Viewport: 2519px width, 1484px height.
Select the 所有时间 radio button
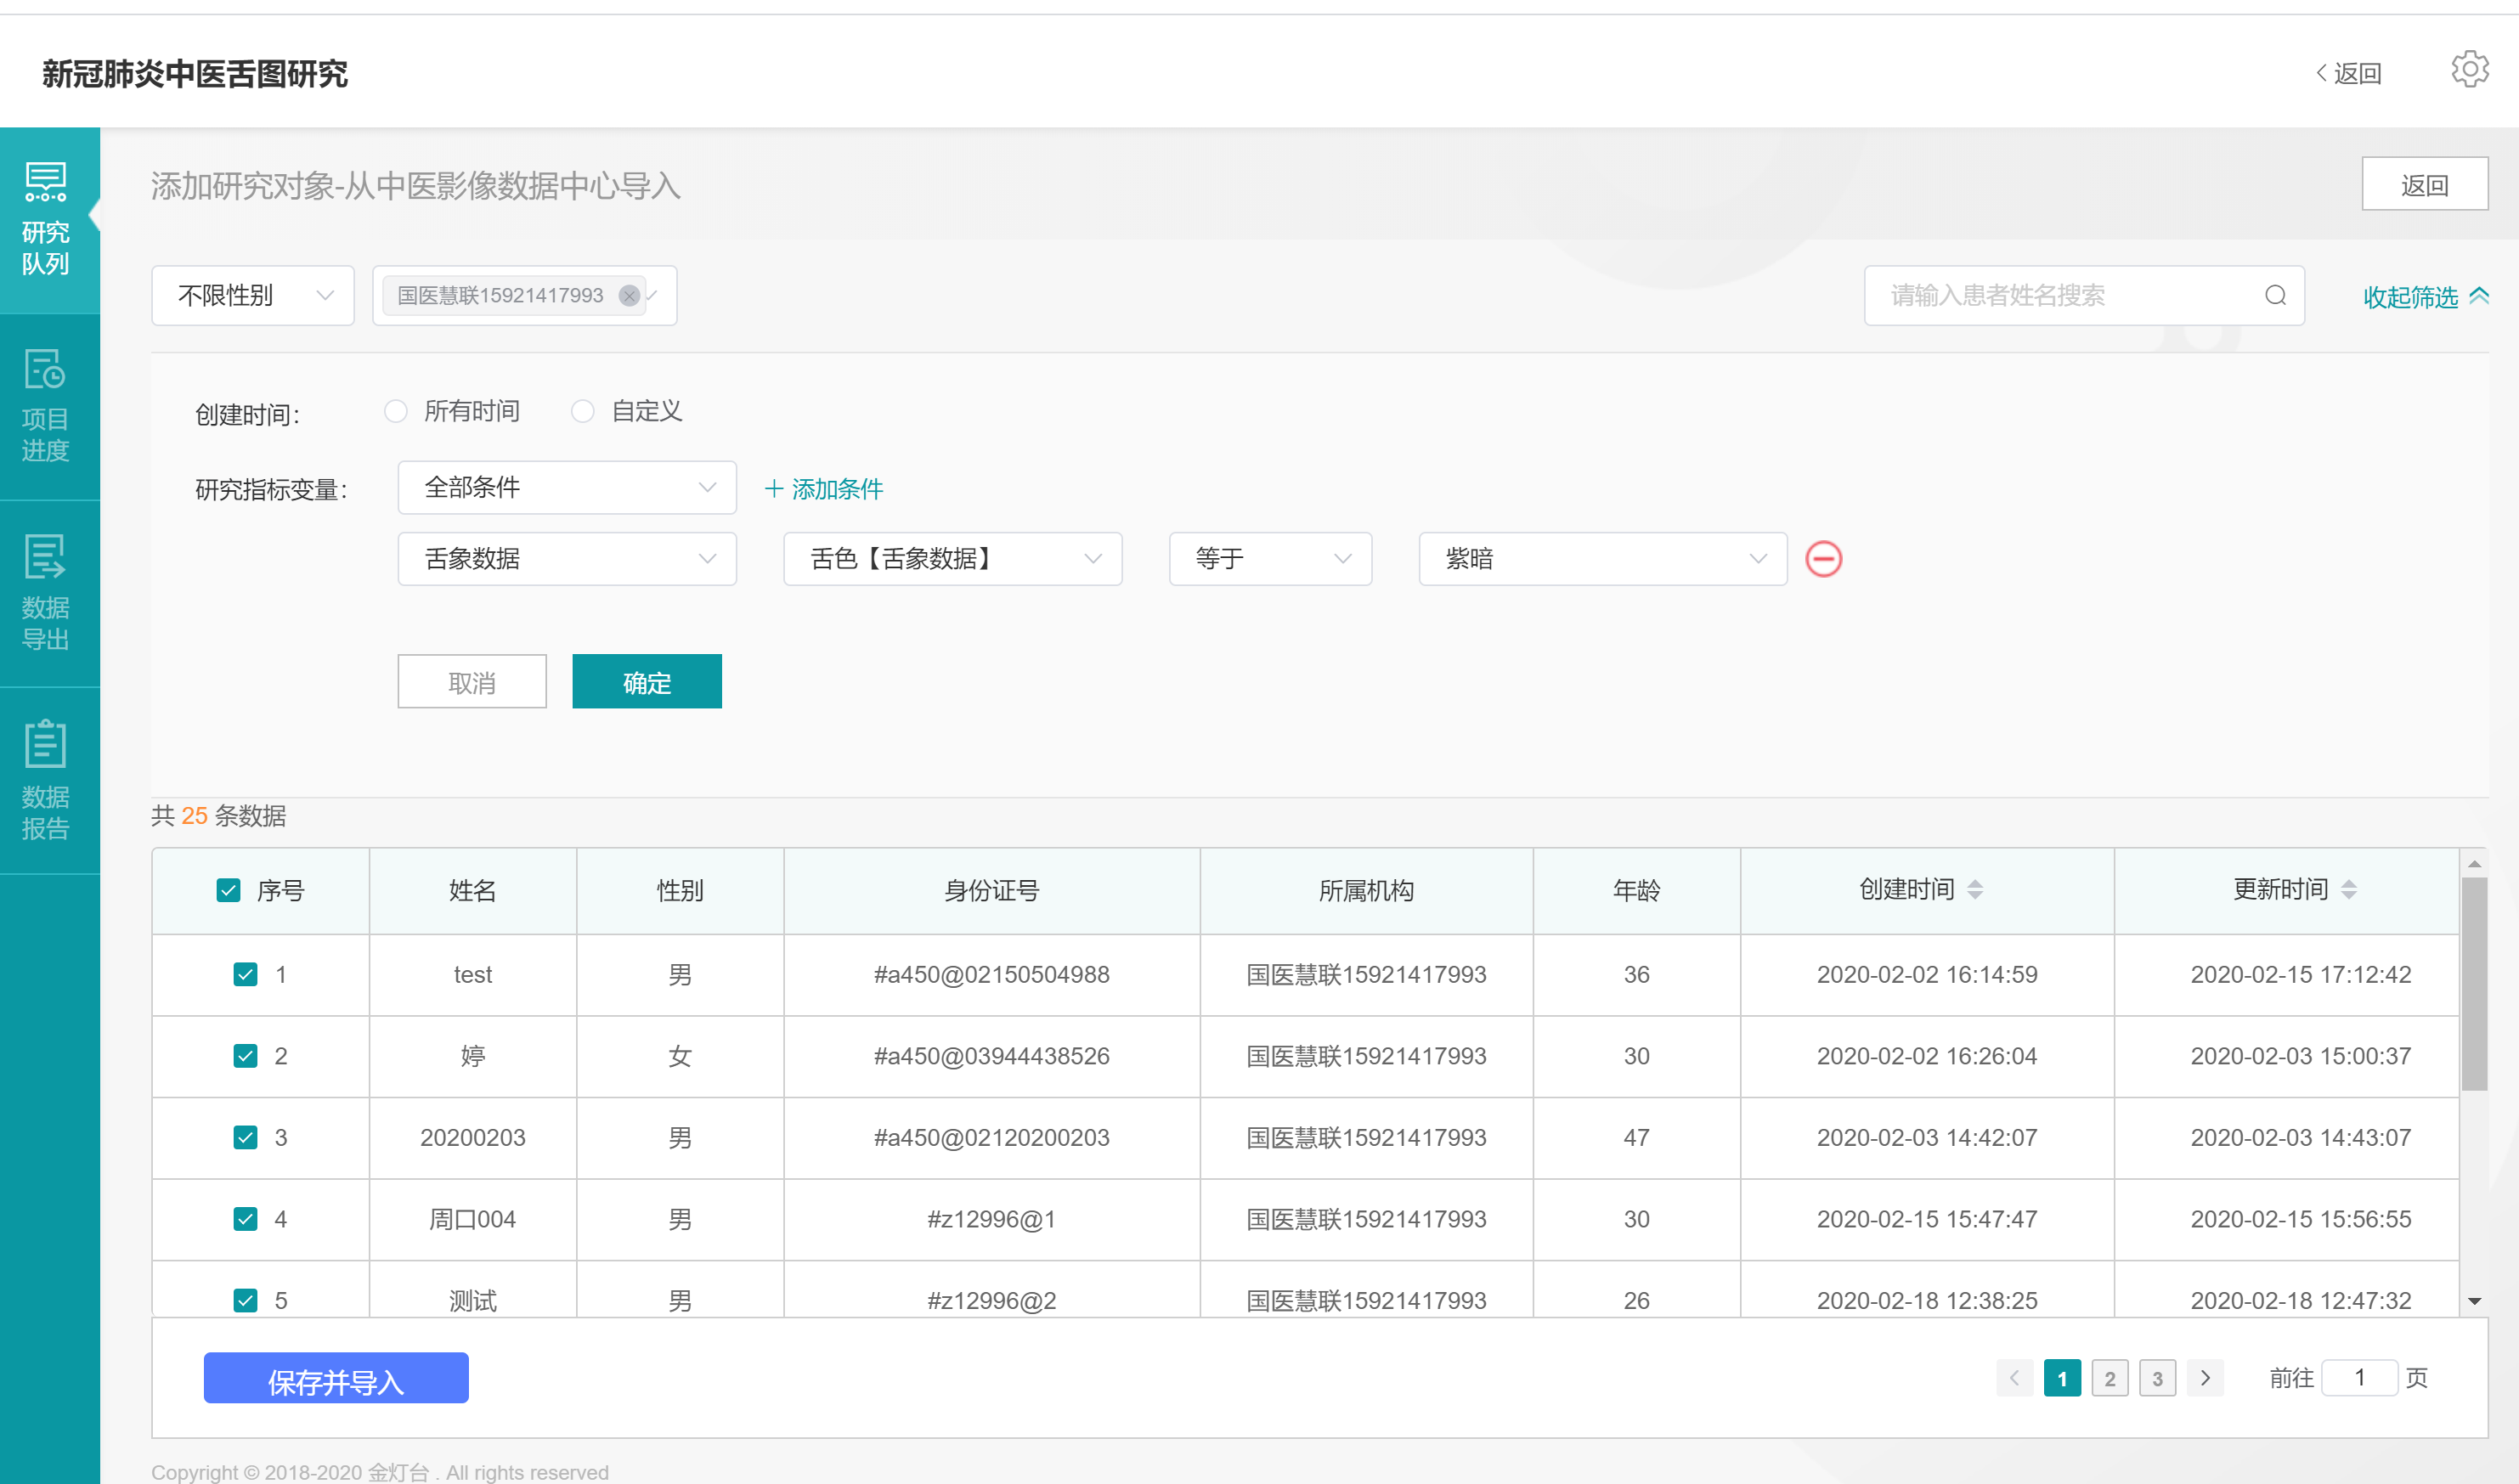click(x=396, y=412)
